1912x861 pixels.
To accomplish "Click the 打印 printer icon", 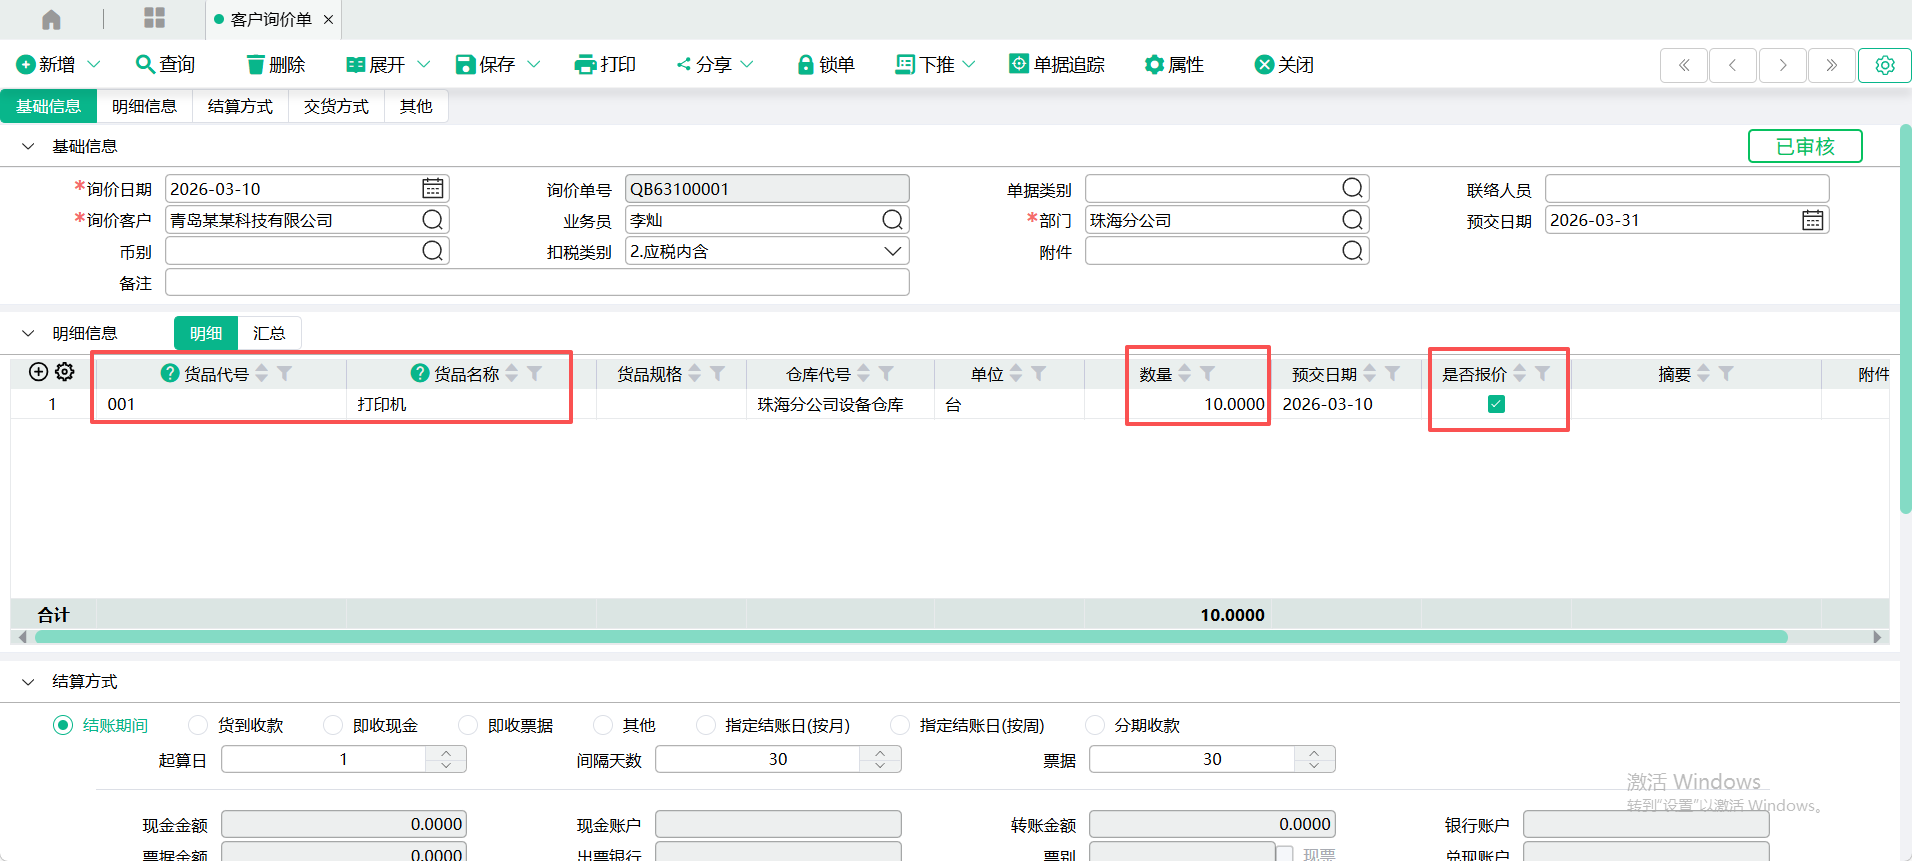I will pos(585,65).
